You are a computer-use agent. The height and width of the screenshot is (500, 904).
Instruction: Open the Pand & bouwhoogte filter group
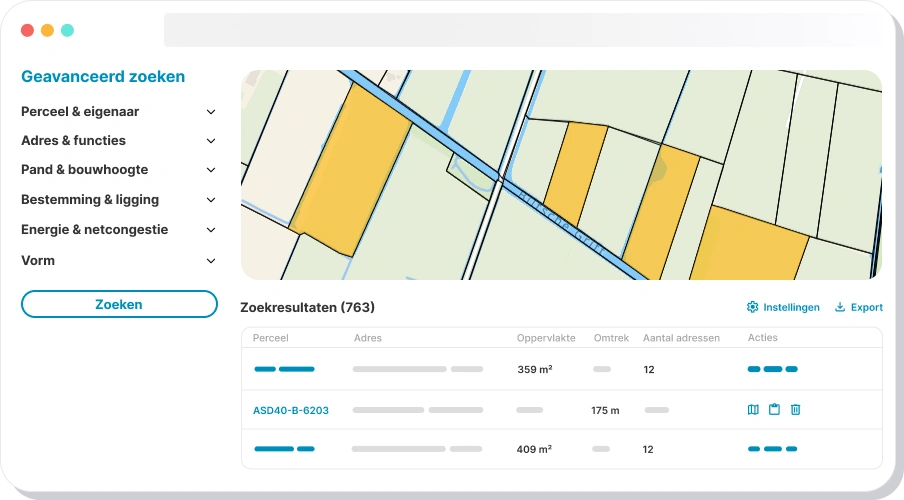[211, 170]
